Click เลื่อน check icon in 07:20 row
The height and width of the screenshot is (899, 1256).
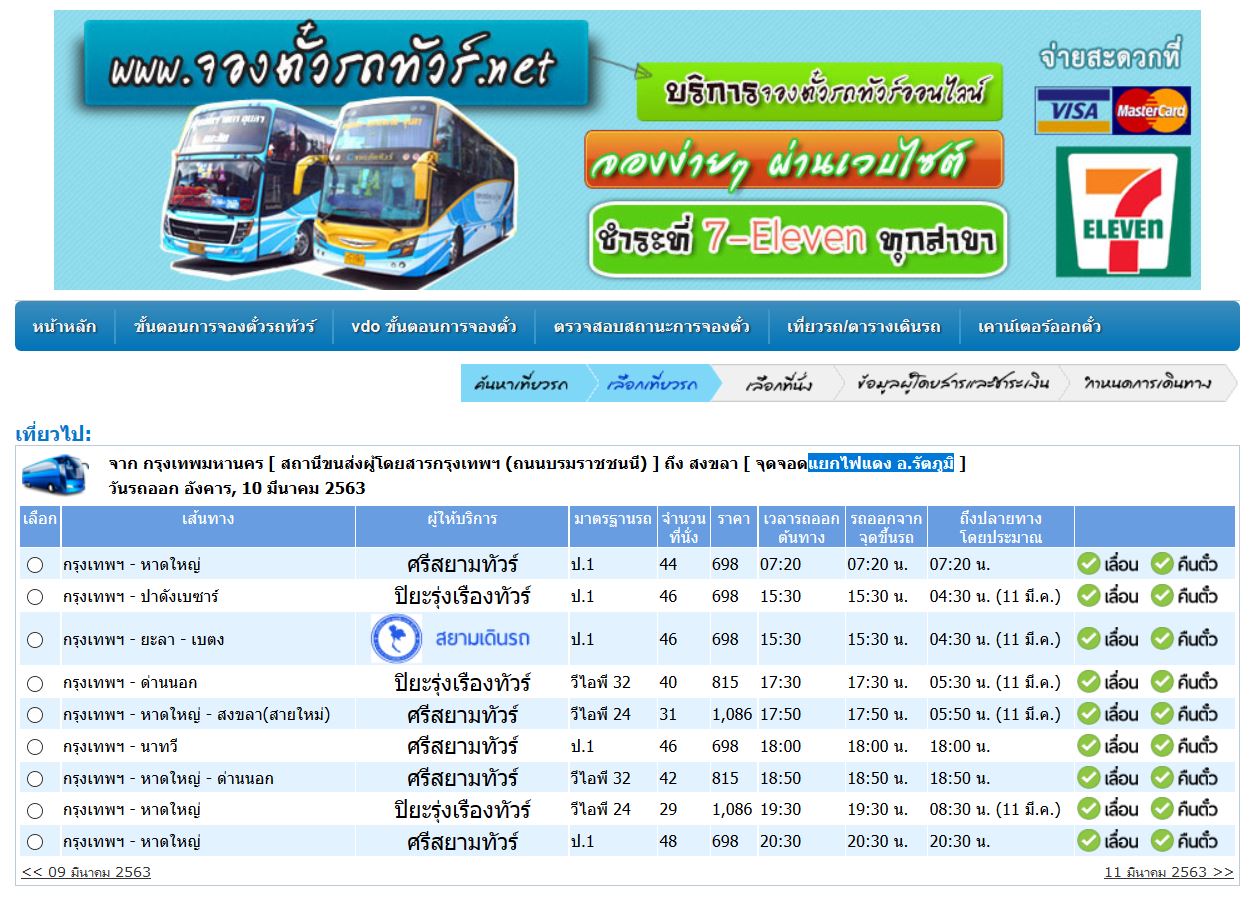(1088, 564)
